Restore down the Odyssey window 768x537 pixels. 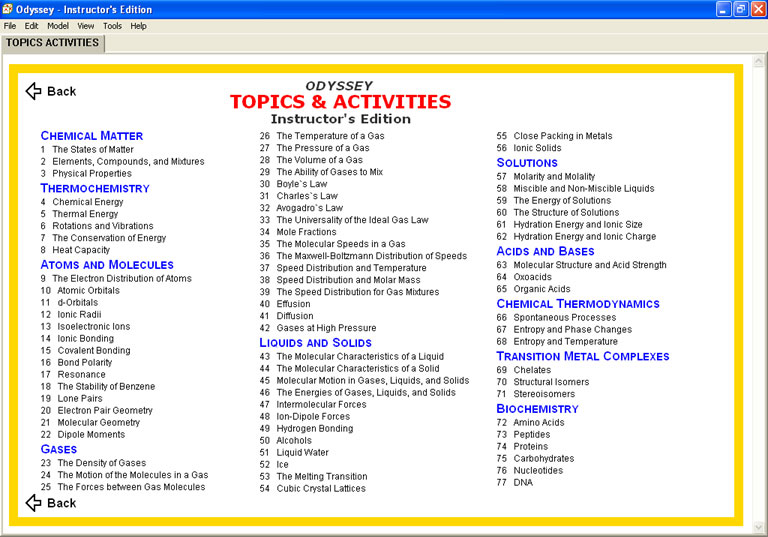741,9
